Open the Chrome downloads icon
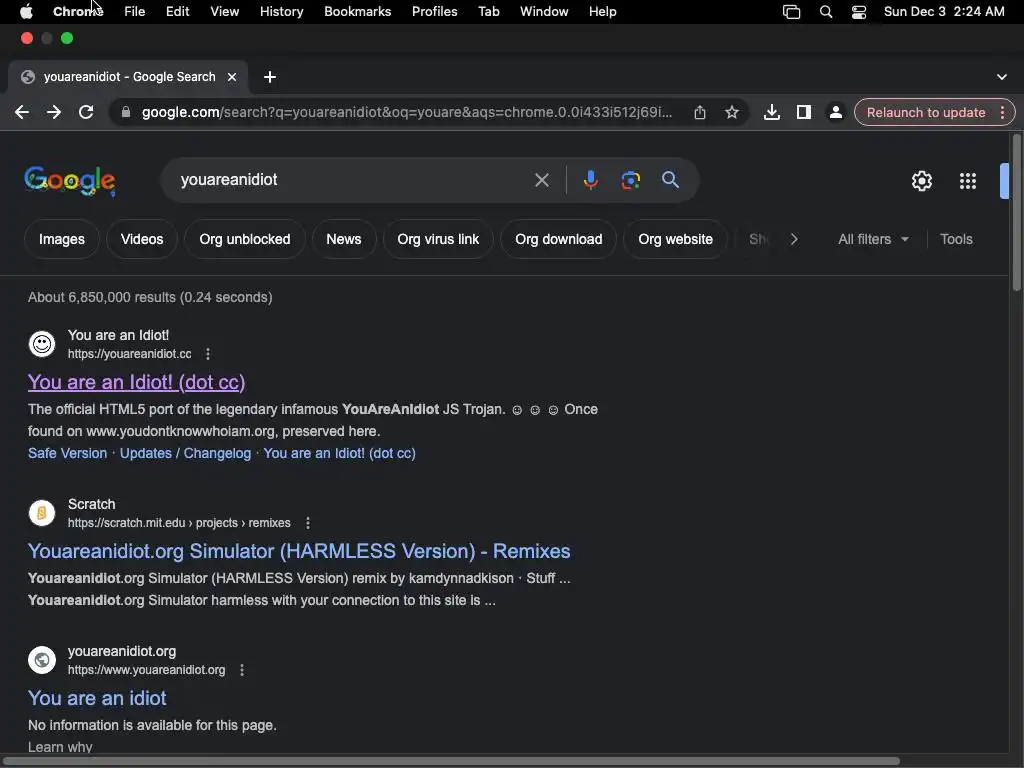This screenshot has width=1024, height=768. click(x=771, y=112)
